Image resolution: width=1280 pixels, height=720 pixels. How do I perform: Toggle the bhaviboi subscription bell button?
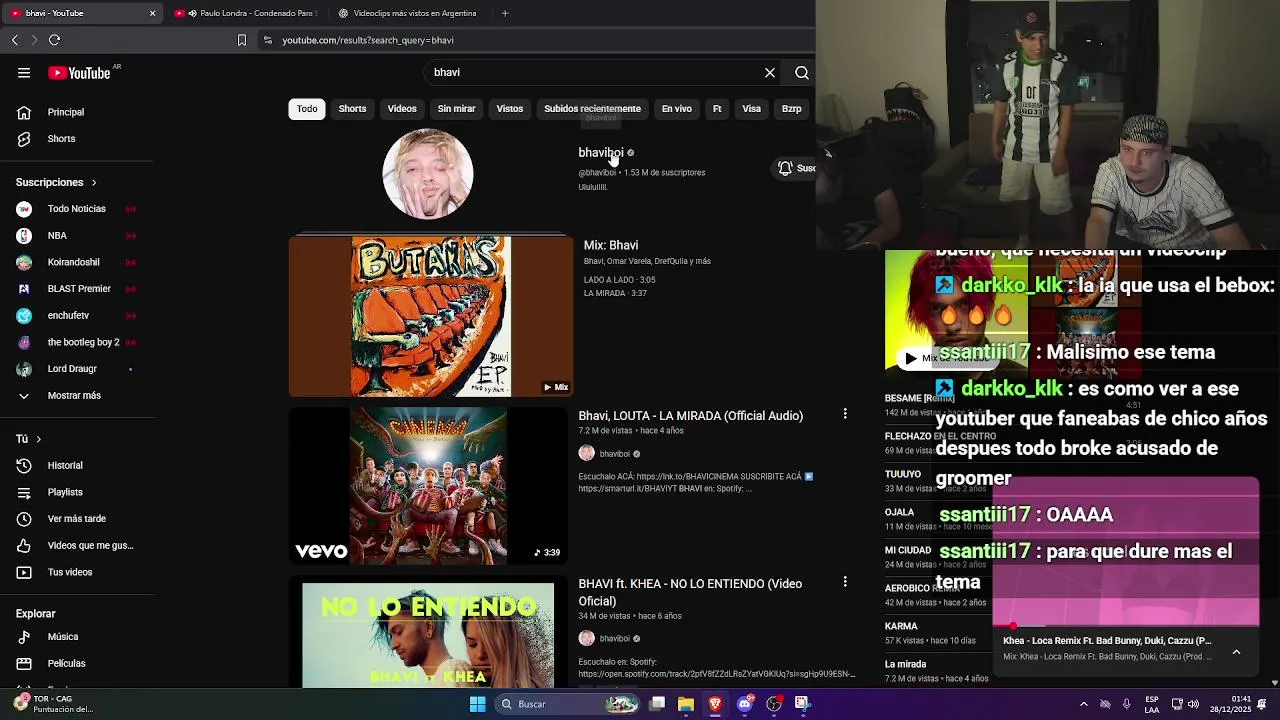click(796, 168)
